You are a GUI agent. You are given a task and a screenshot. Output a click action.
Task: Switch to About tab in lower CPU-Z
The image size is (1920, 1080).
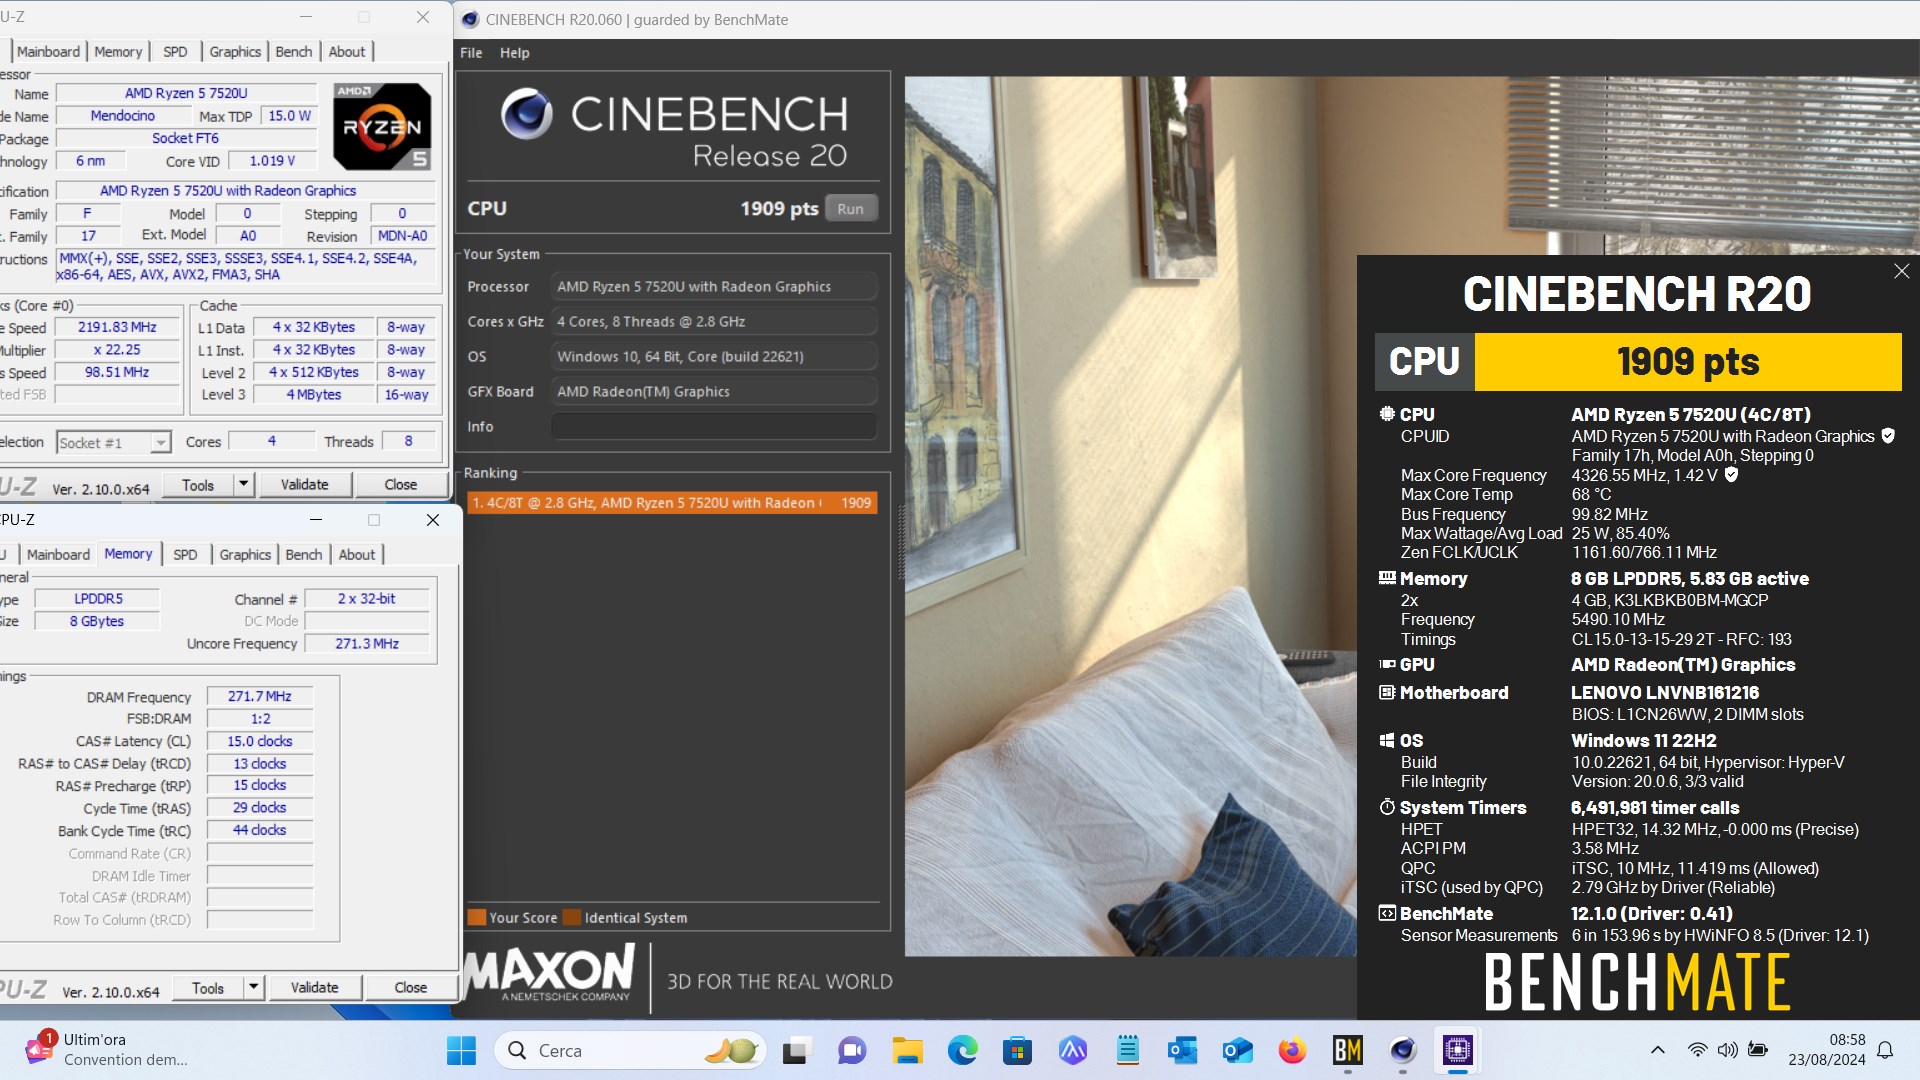tap(357, 555)
